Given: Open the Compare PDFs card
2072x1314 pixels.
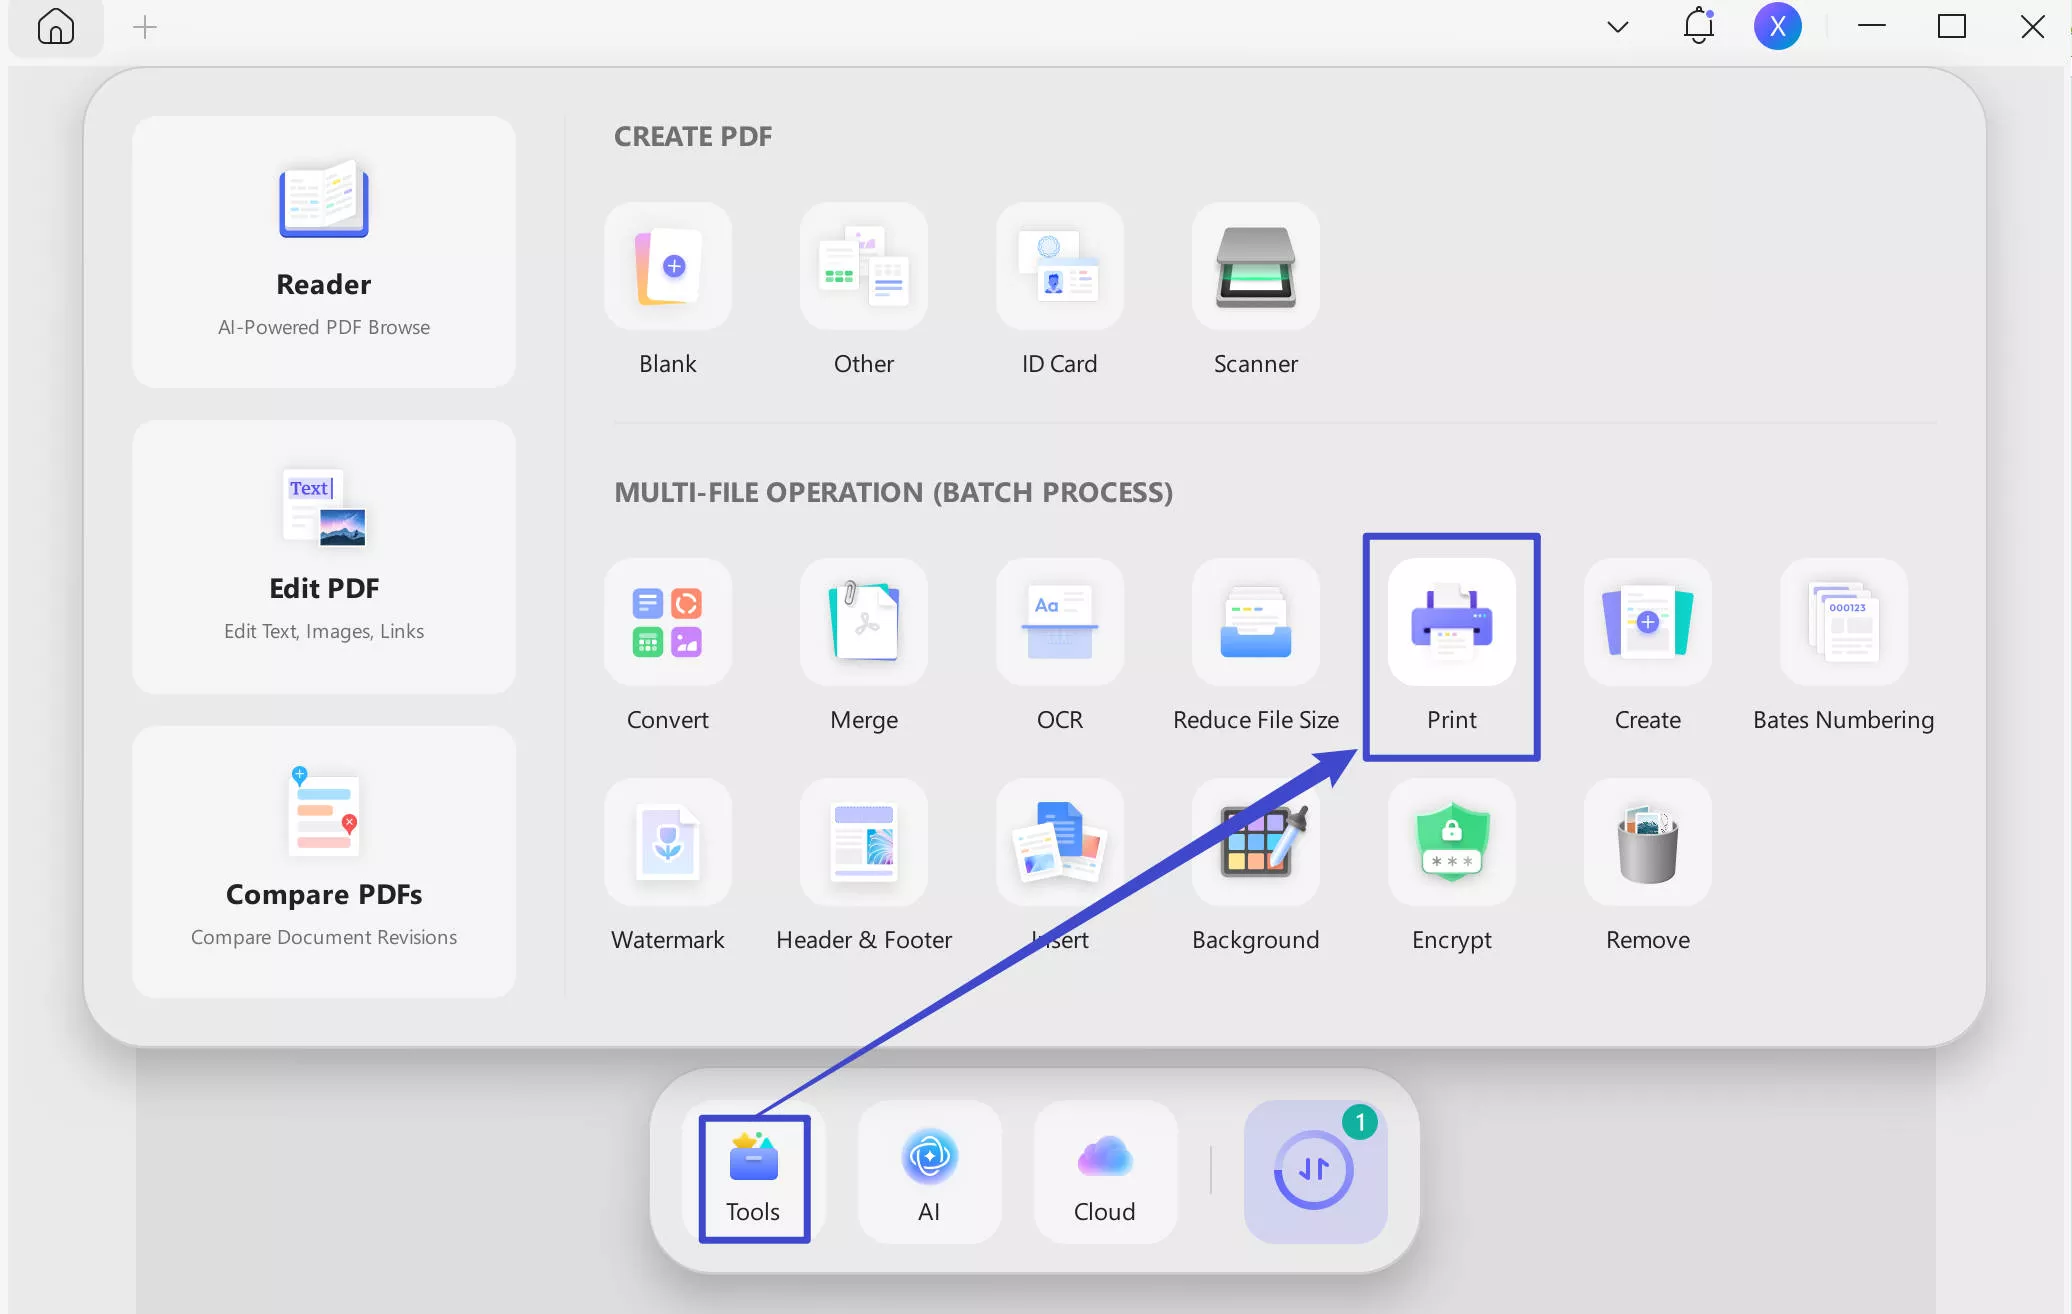Looking at the screenshot, I should [x=324, y=862].
